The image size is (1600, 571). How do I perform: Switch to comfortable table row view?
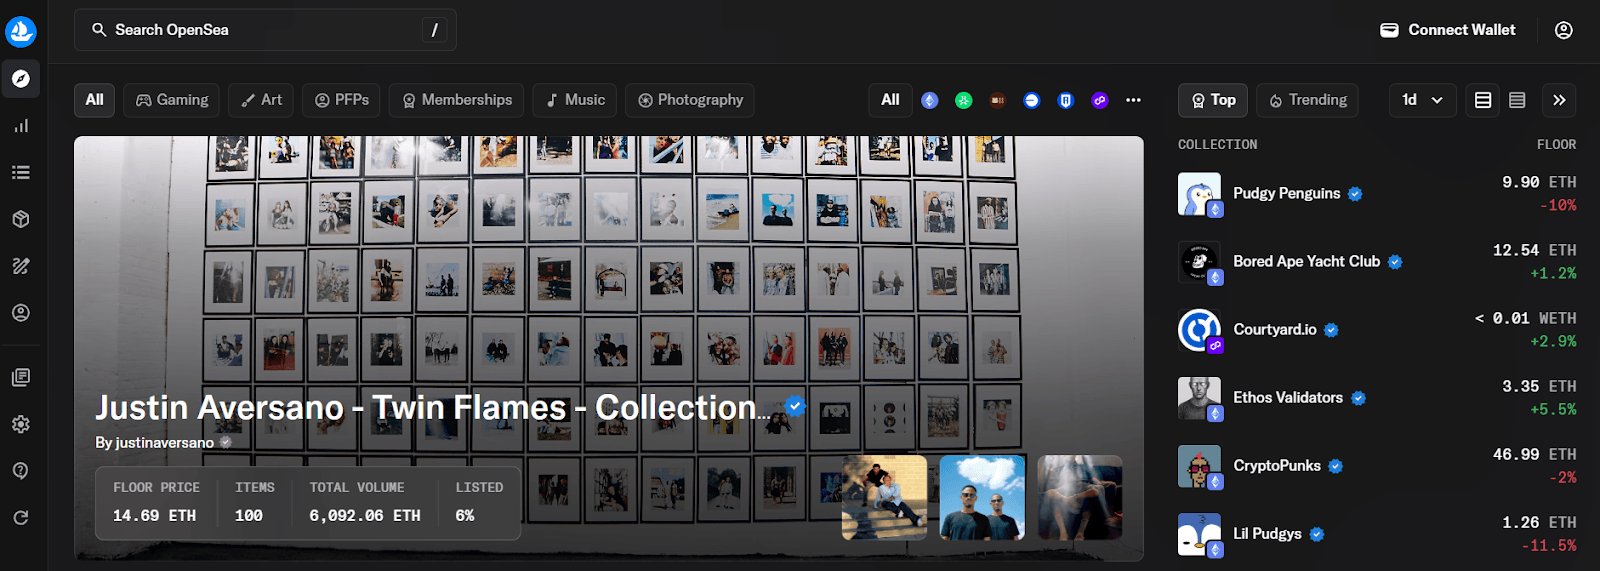coord(1483,100)
